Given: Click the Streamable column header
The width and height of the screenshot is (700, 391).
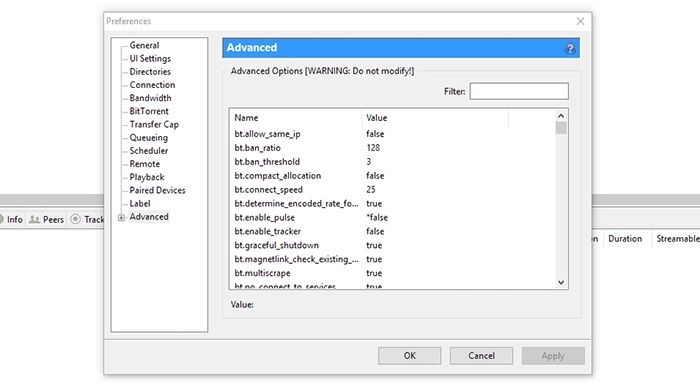Looking at the screenshot, I should (x=677, y=239).
